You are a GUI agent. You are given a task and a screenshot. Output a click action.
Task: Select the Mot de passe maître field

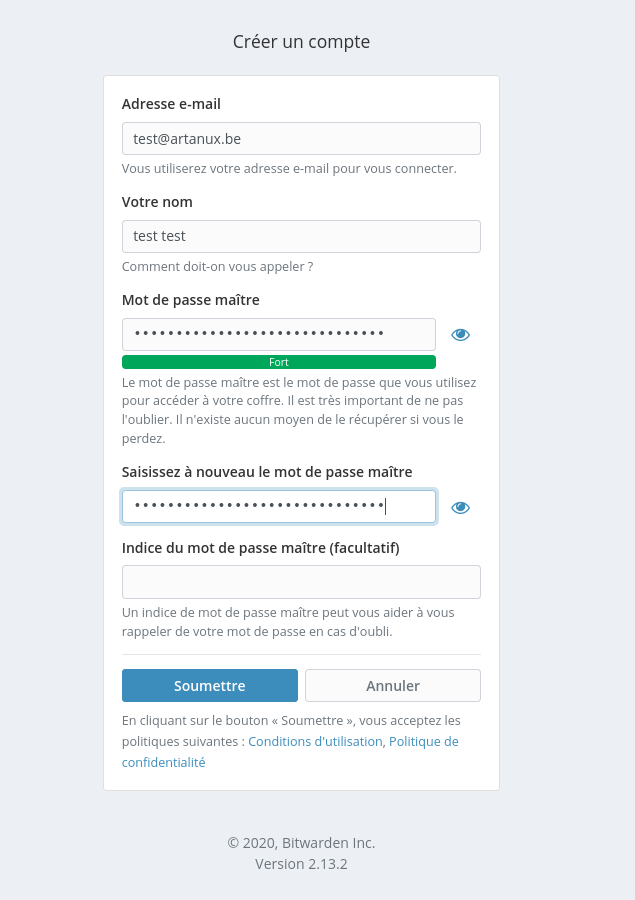[278, 335]
